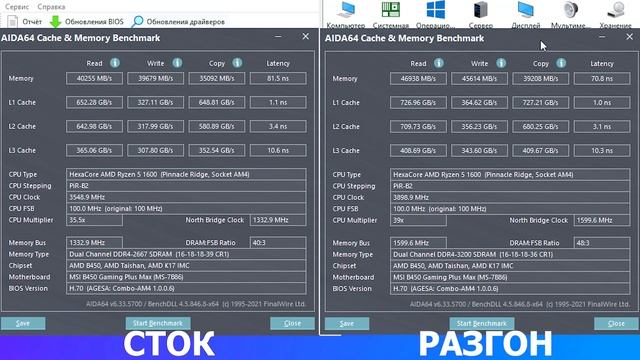Click Memory copy value 35092 MB/s
This screenshot has width=640, height=360.
(x=217, y=78)
